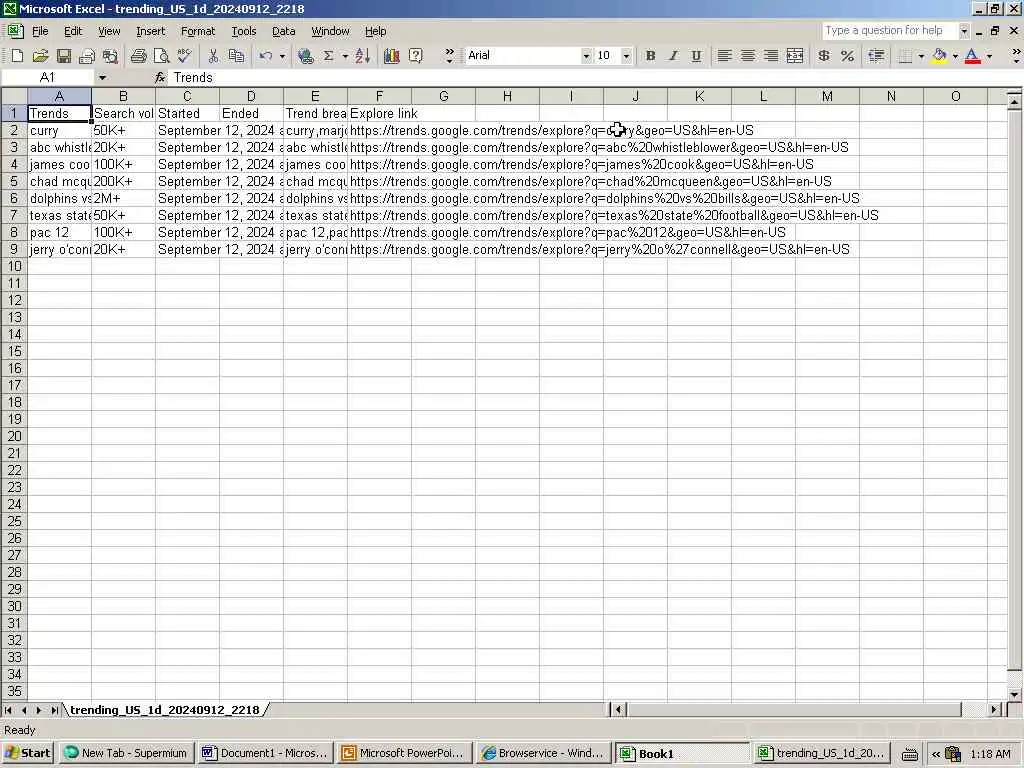The image size is (1024, 768).
Task: Click the E-mail envelope toolbar icon
Action: [x=86, y=56]
